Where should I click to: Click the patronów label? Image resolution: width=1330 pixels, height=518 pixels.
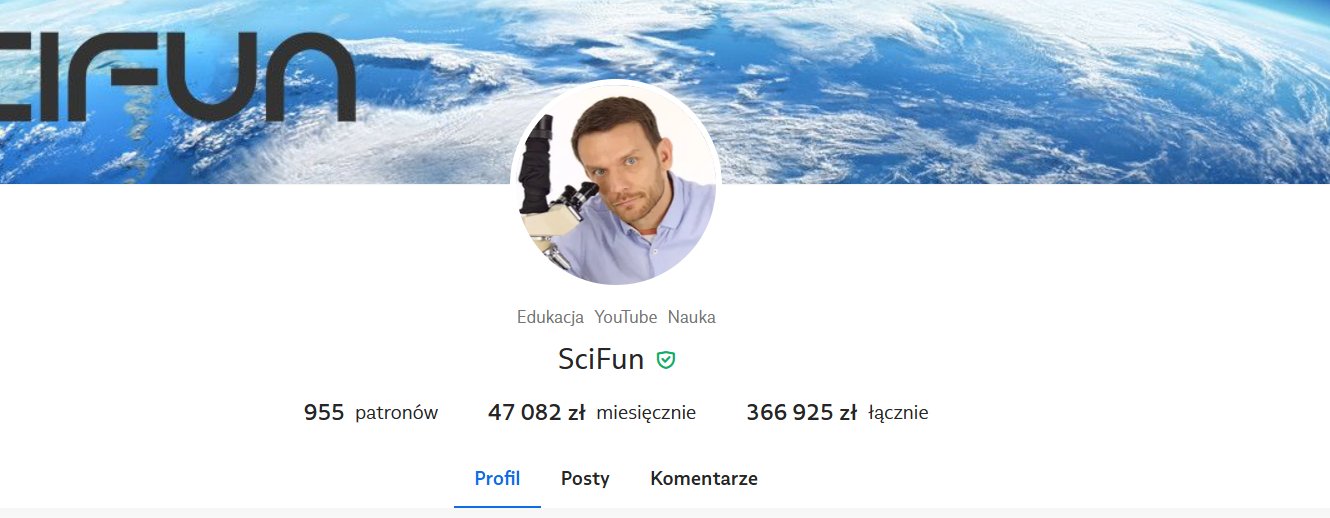(x=397, y=413)
